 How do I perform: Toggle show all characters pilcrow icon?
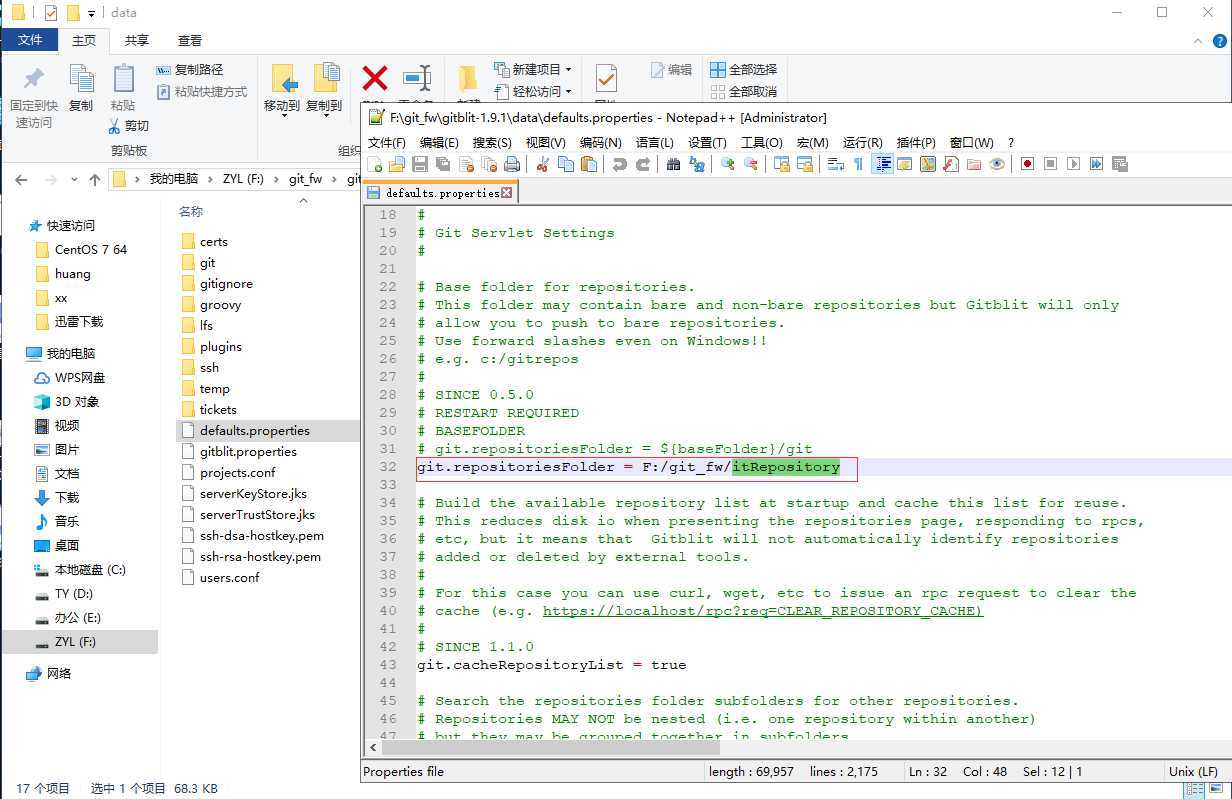[859, 164]
